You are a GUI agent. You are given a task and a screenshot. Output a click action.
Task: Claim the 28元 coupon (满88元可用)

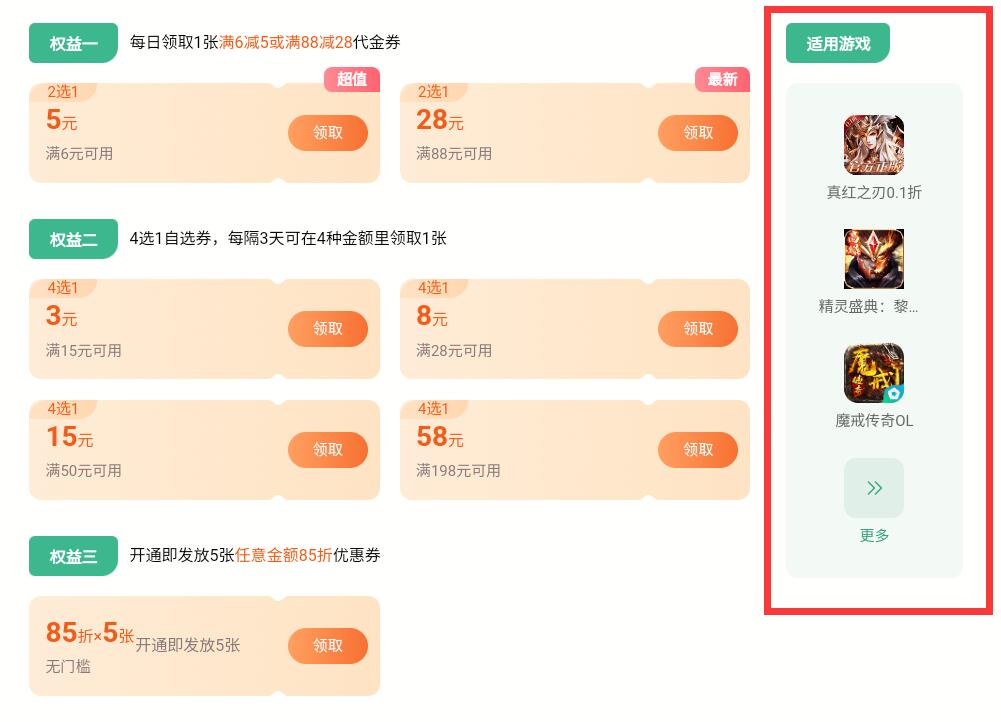tap(697, 133)
